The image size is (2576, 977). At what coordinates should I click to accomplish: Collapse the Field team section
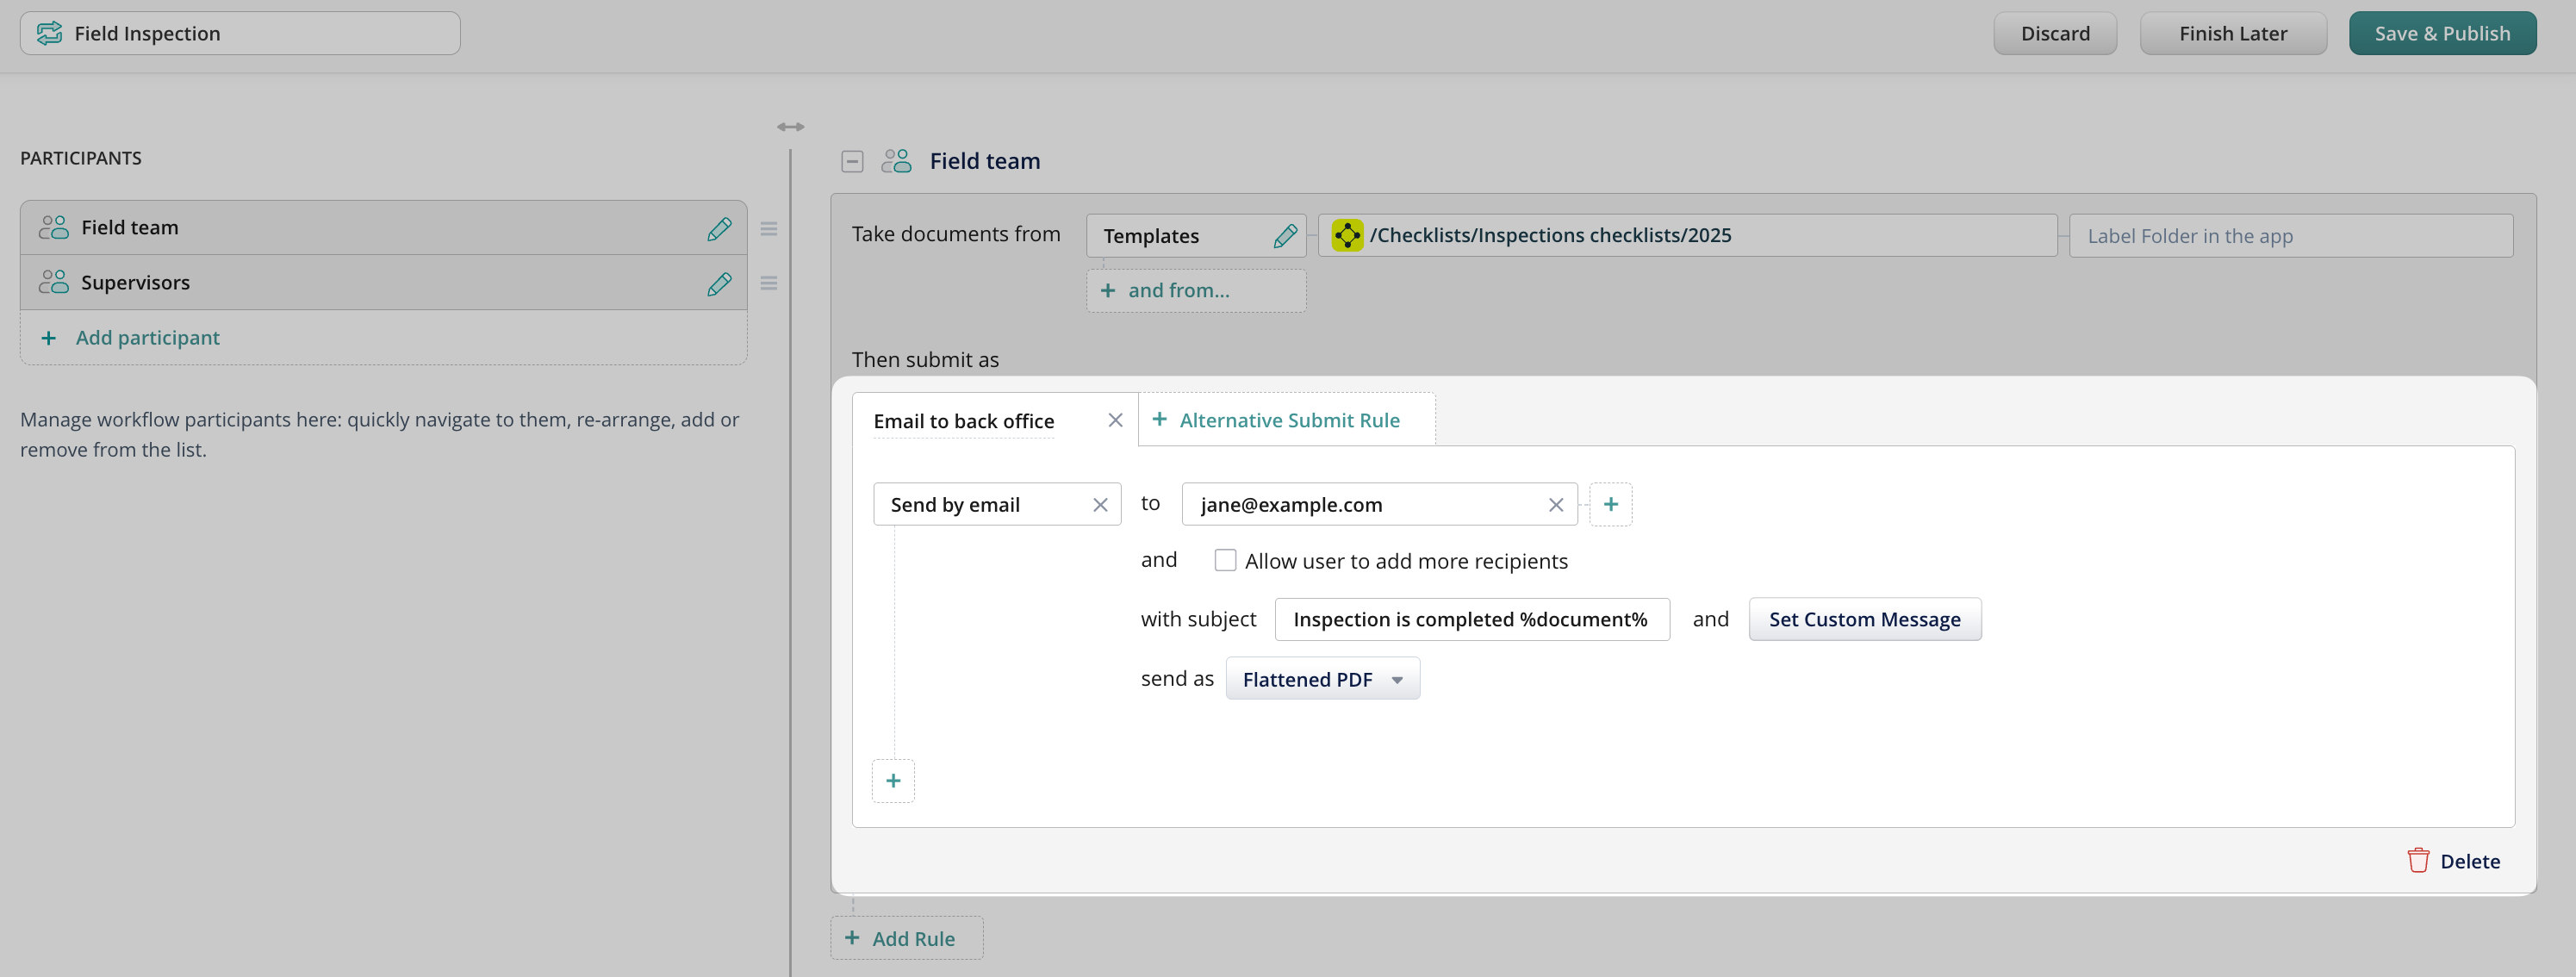852,161
